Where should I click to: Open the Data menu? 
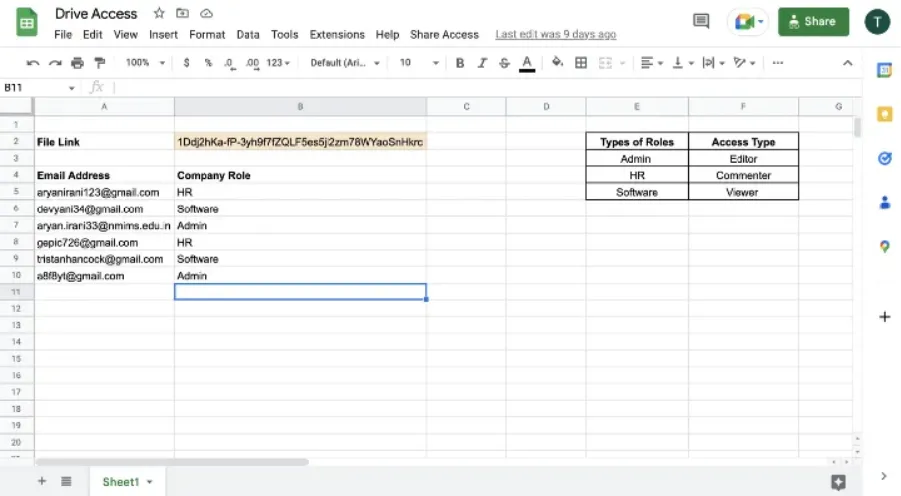[248, 34]
